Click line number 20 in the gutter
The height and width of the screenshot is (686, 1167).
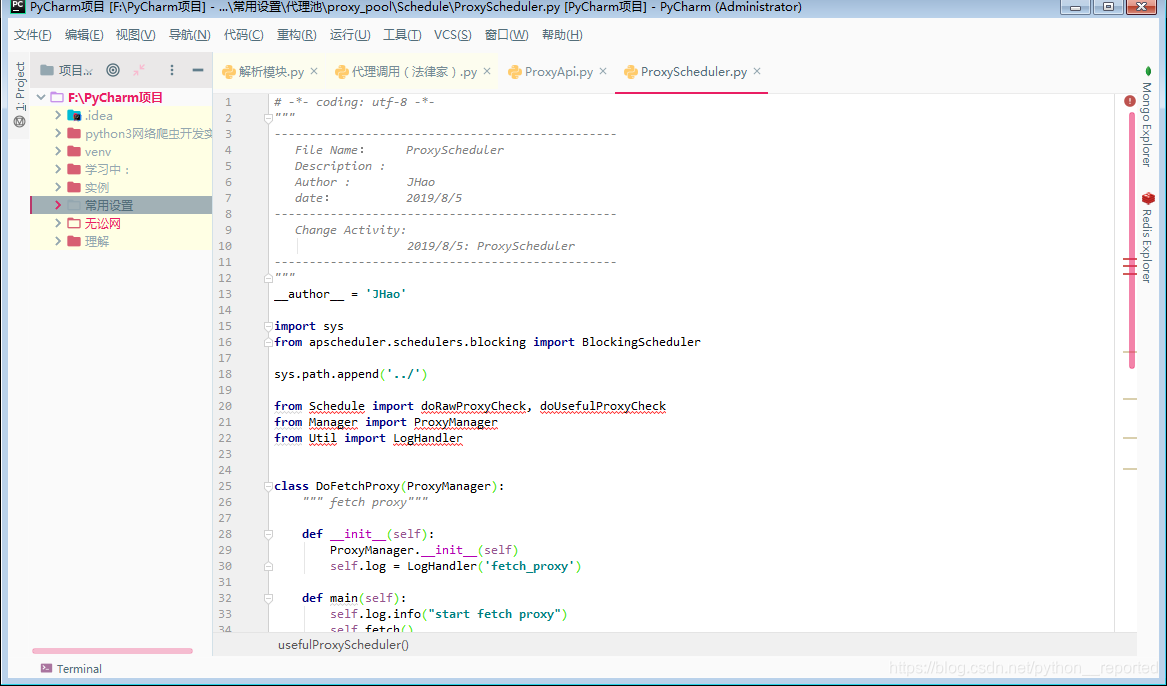click(225, 406)
